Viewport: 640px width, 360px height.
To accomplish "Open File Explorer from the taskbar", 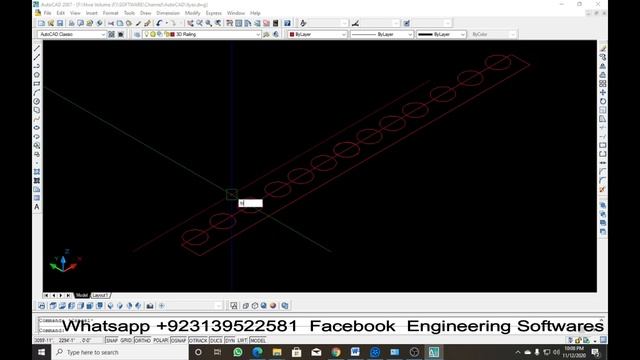I will click(277, 352).
